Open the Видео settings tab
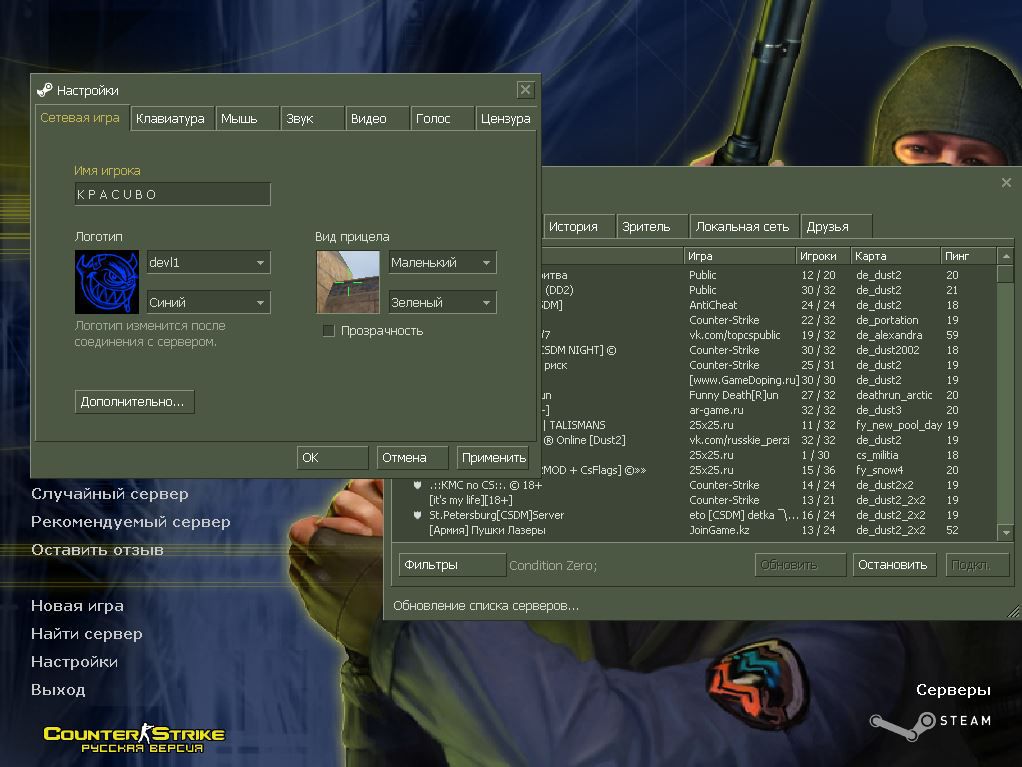This screenshot has height=767, width=1022. (x=369, y=118)
